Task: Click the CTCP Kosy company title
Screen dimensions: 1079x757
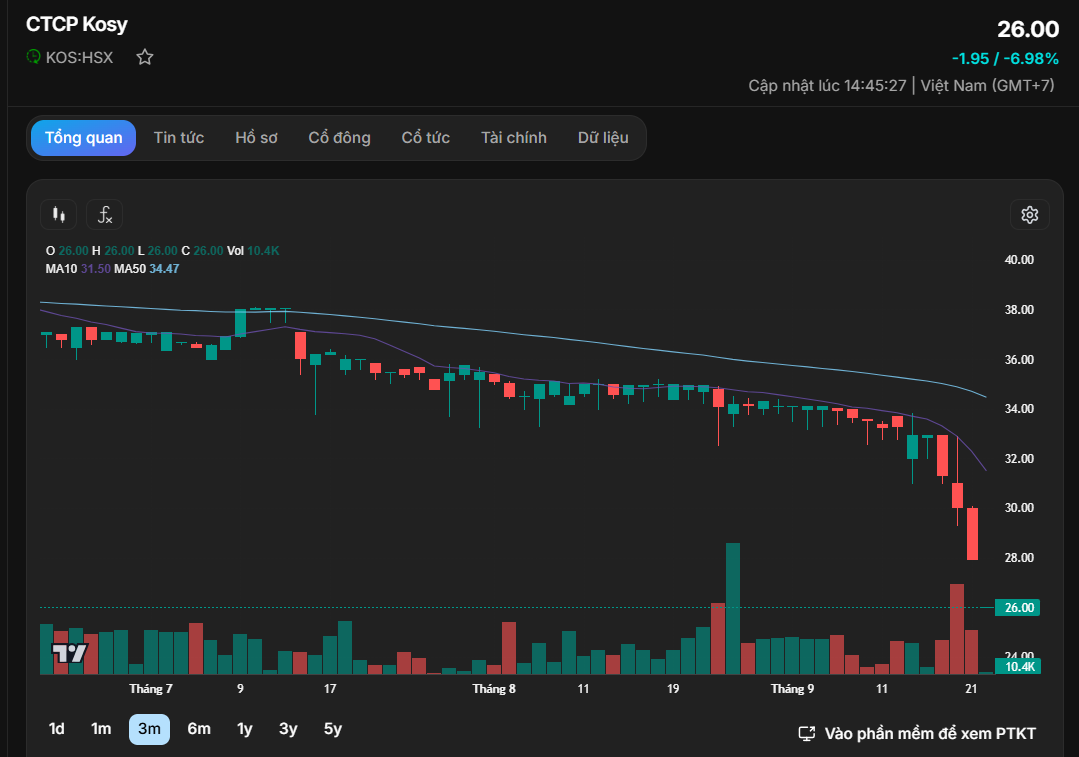Action: [x=77, y=24]
